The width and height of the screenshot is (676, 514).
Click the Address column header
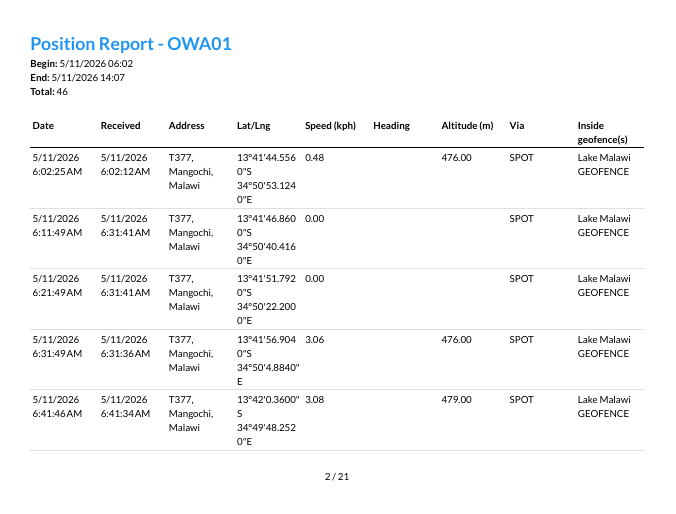186,125
